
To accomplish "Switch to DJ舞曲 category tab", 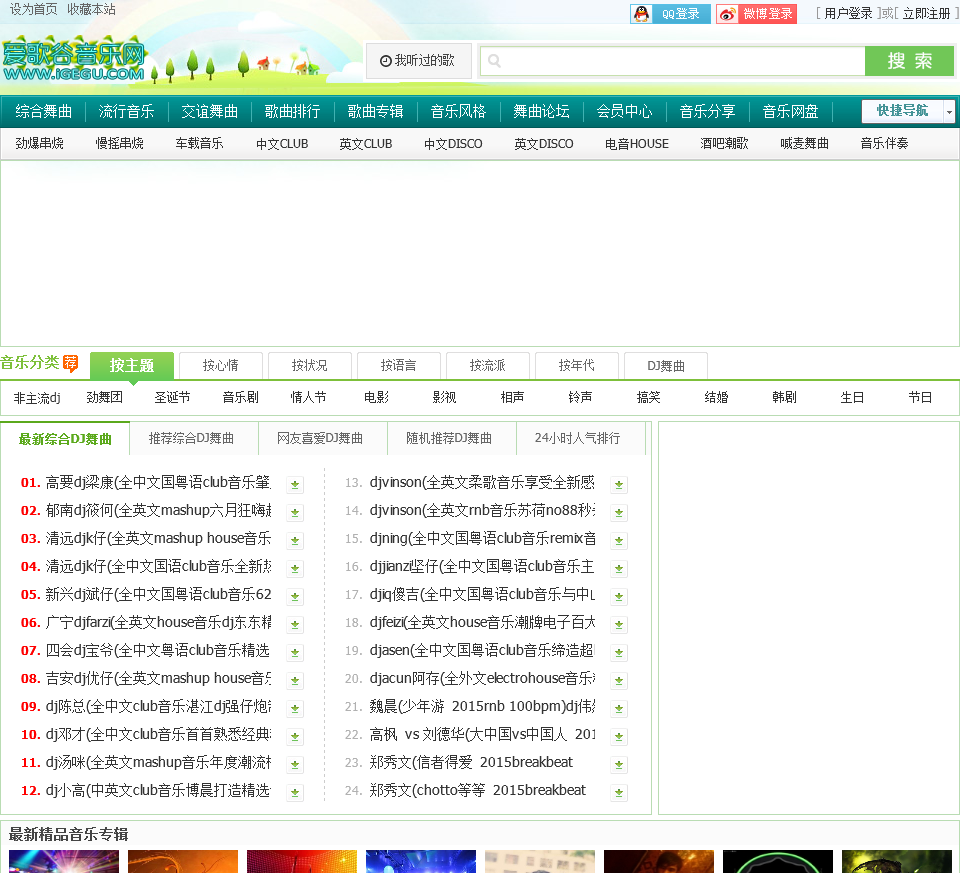I will point(666,365).
